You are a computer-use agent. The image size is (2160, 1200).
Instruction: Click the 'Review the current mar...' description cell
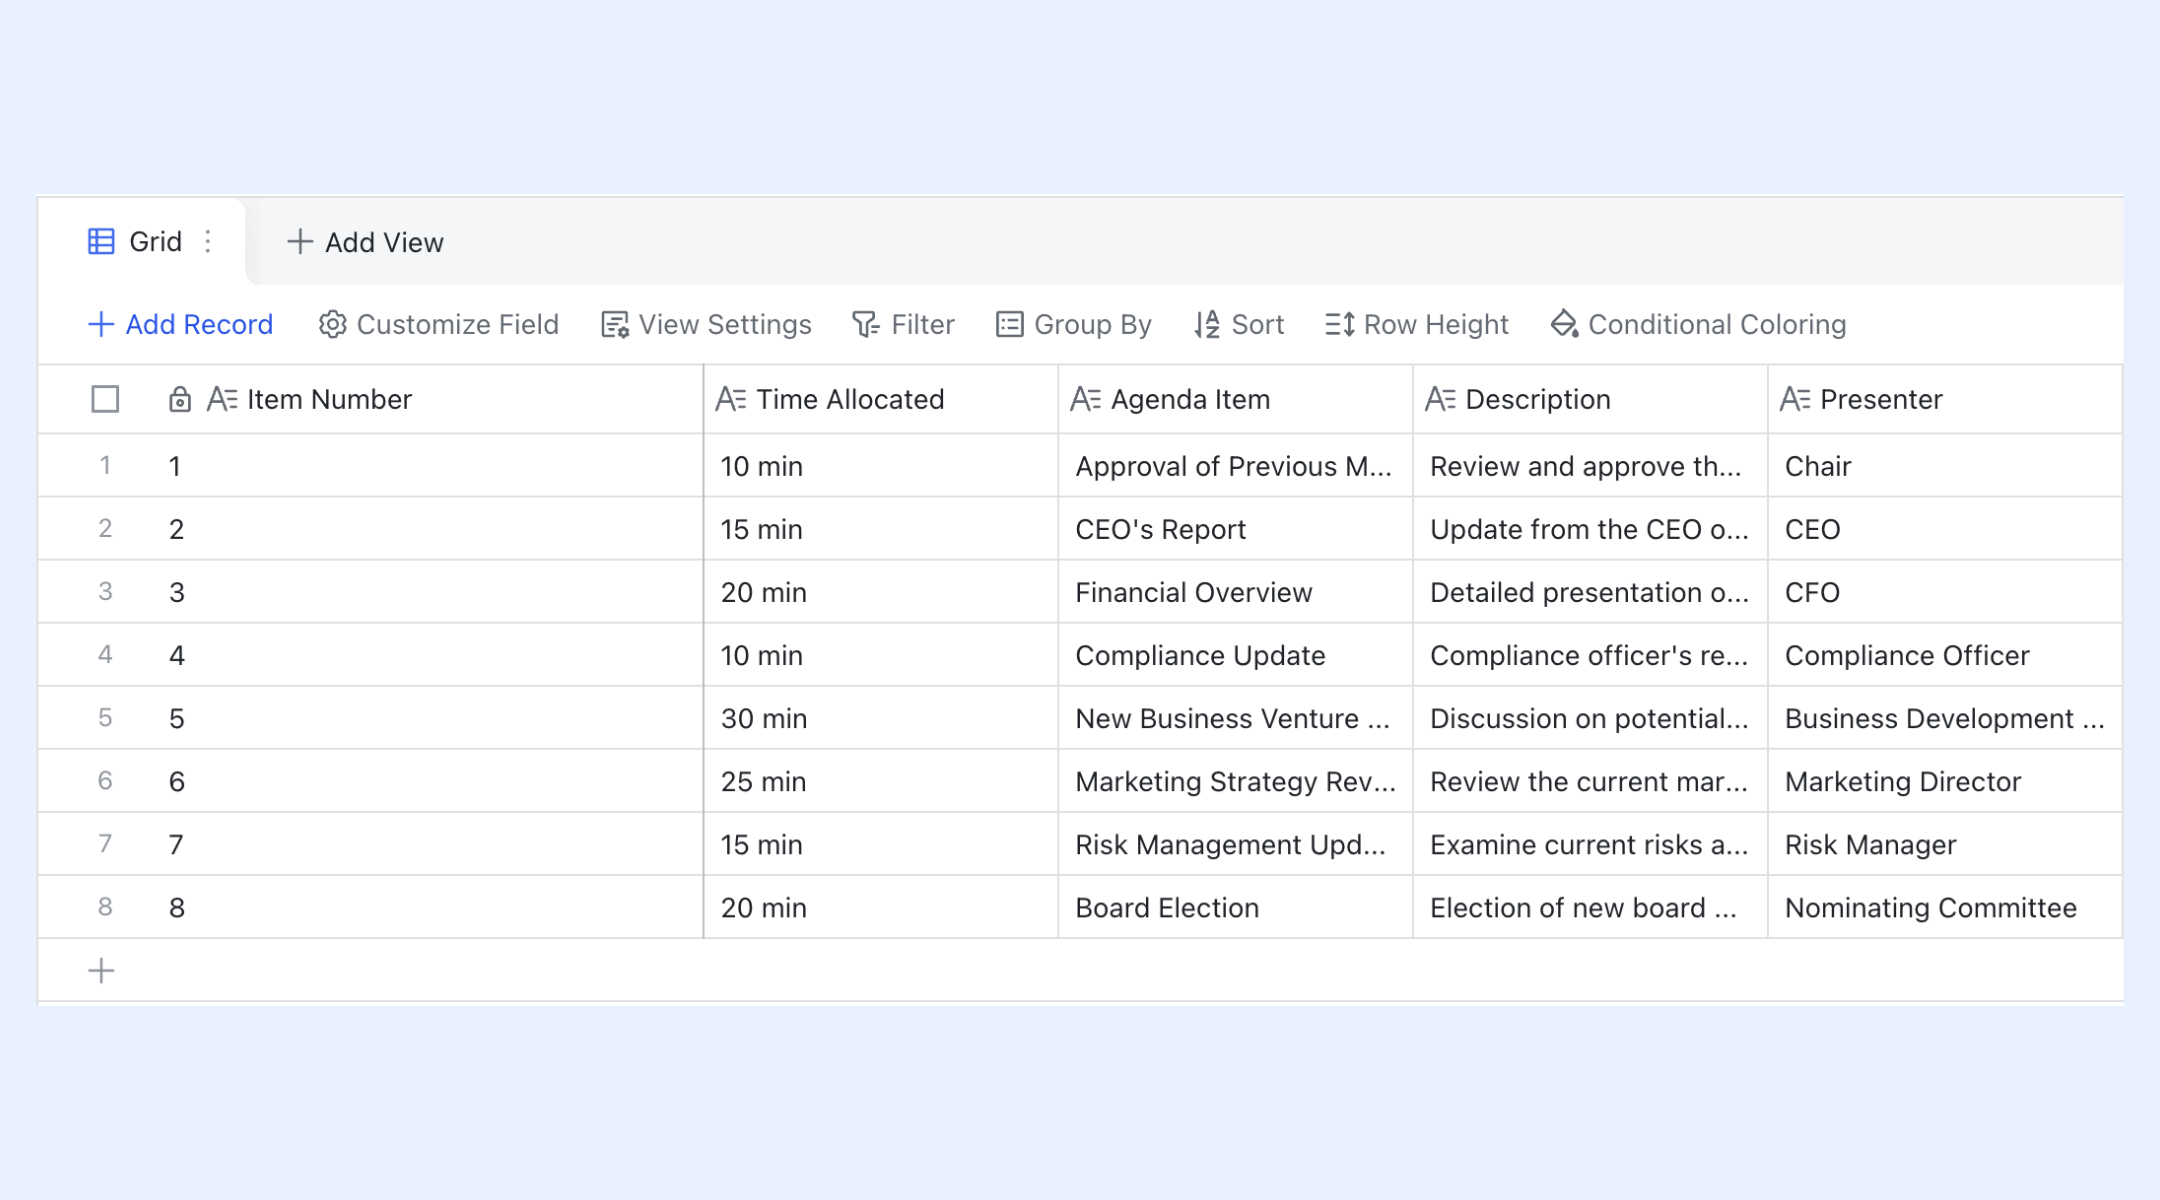point(1590,781)
